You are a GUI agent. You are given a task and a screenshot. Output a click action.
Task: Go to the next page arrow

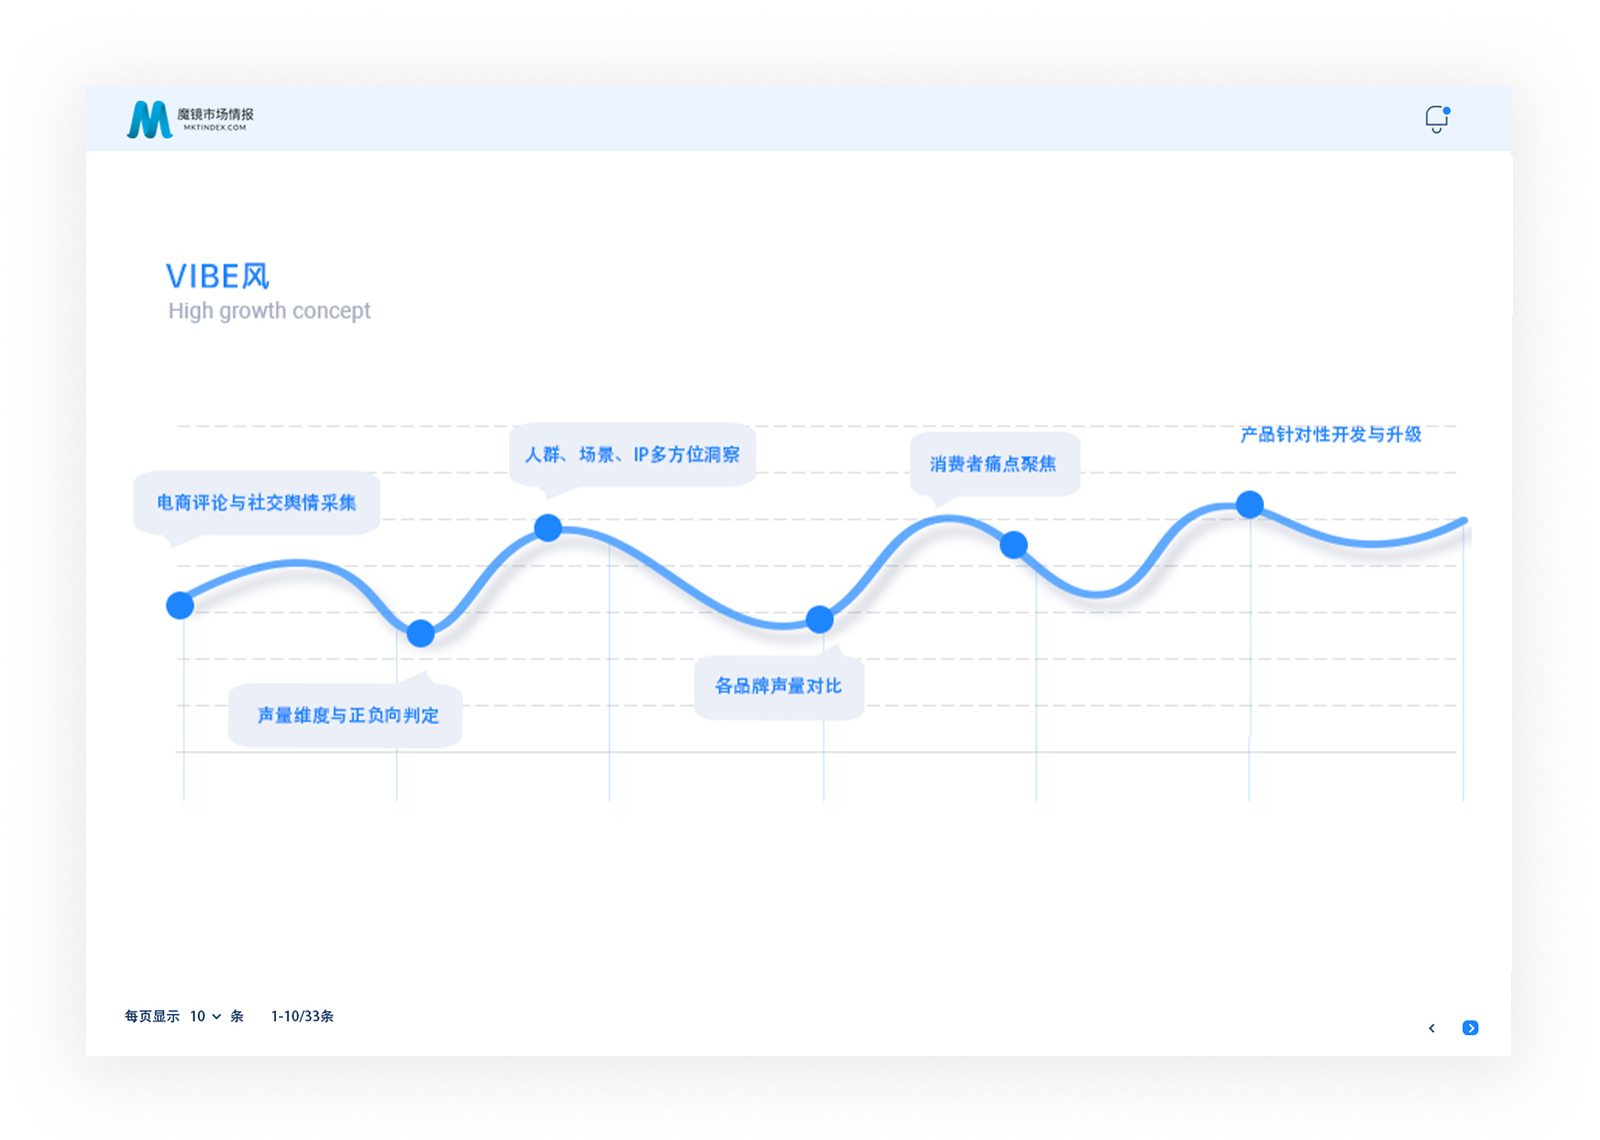point(1470,1028)
